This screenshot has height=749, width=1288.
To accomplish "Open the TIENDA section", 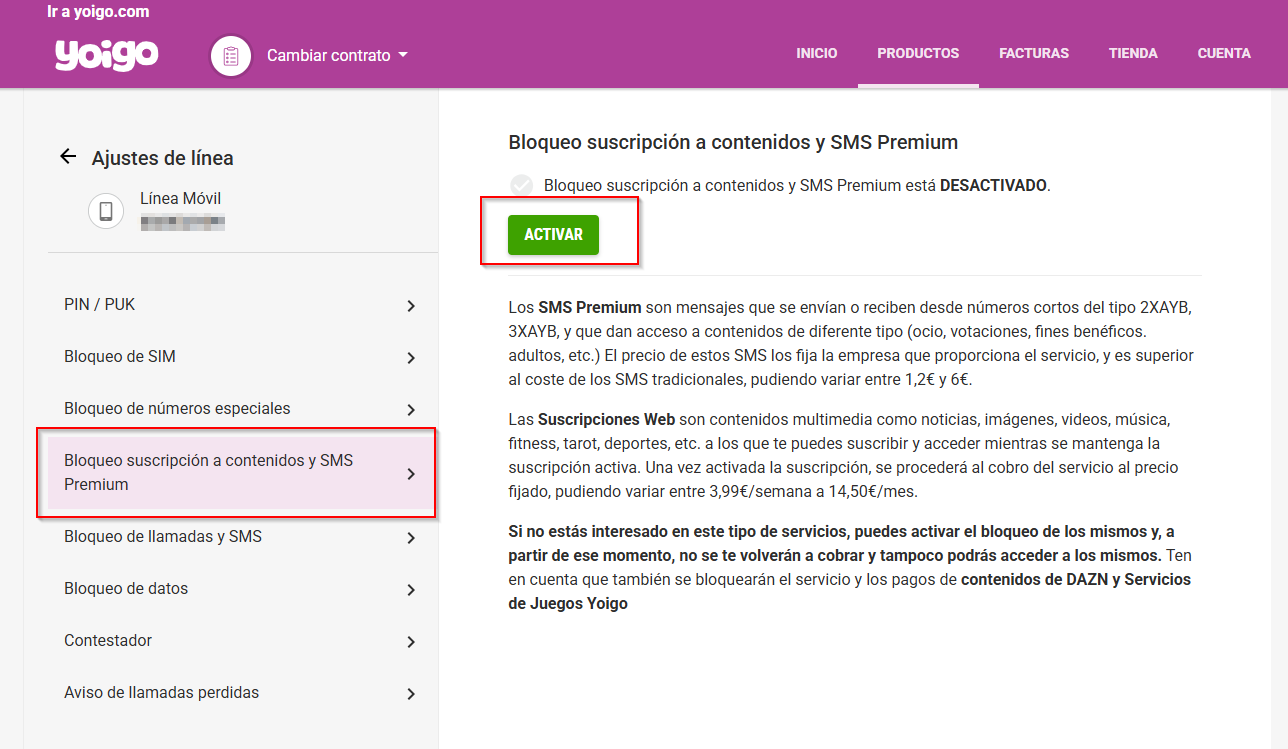I will click(x=1132, y=53).
